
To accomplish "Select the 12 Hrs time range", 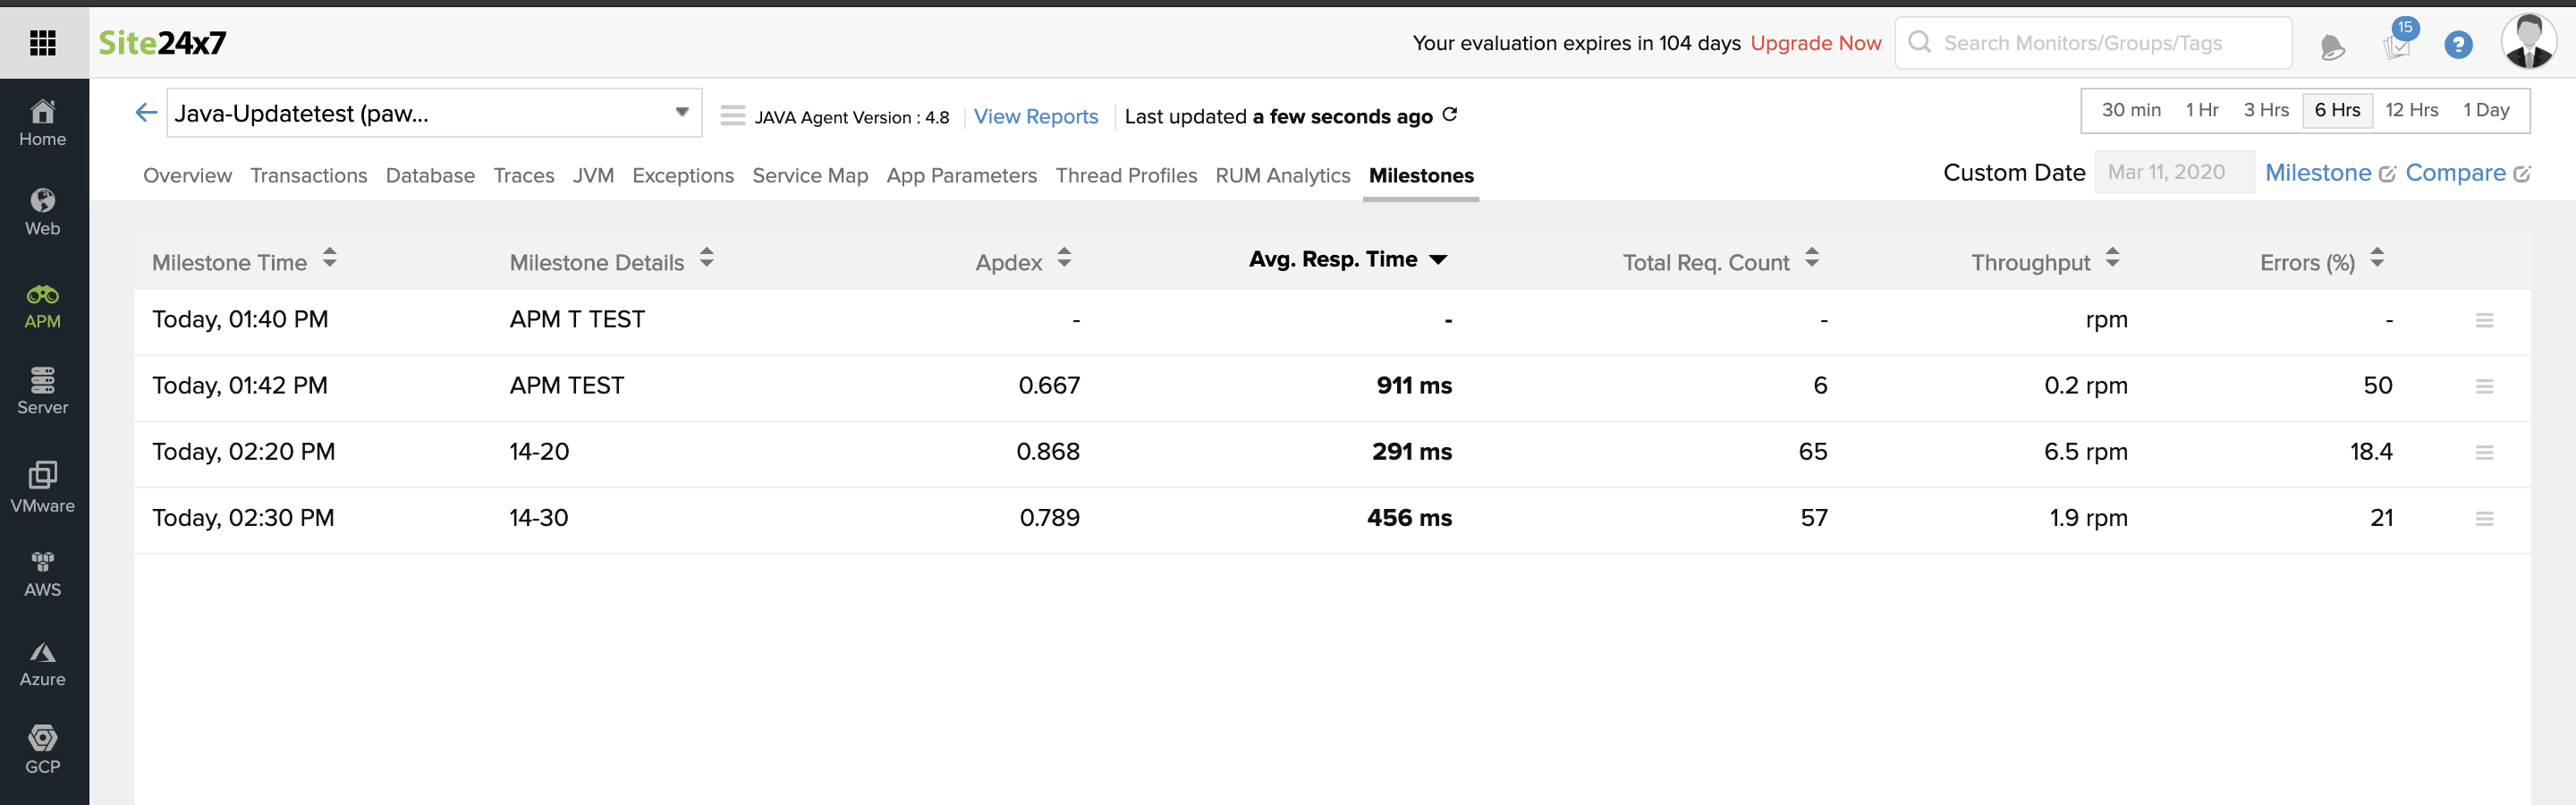I will click(2410, 110).
